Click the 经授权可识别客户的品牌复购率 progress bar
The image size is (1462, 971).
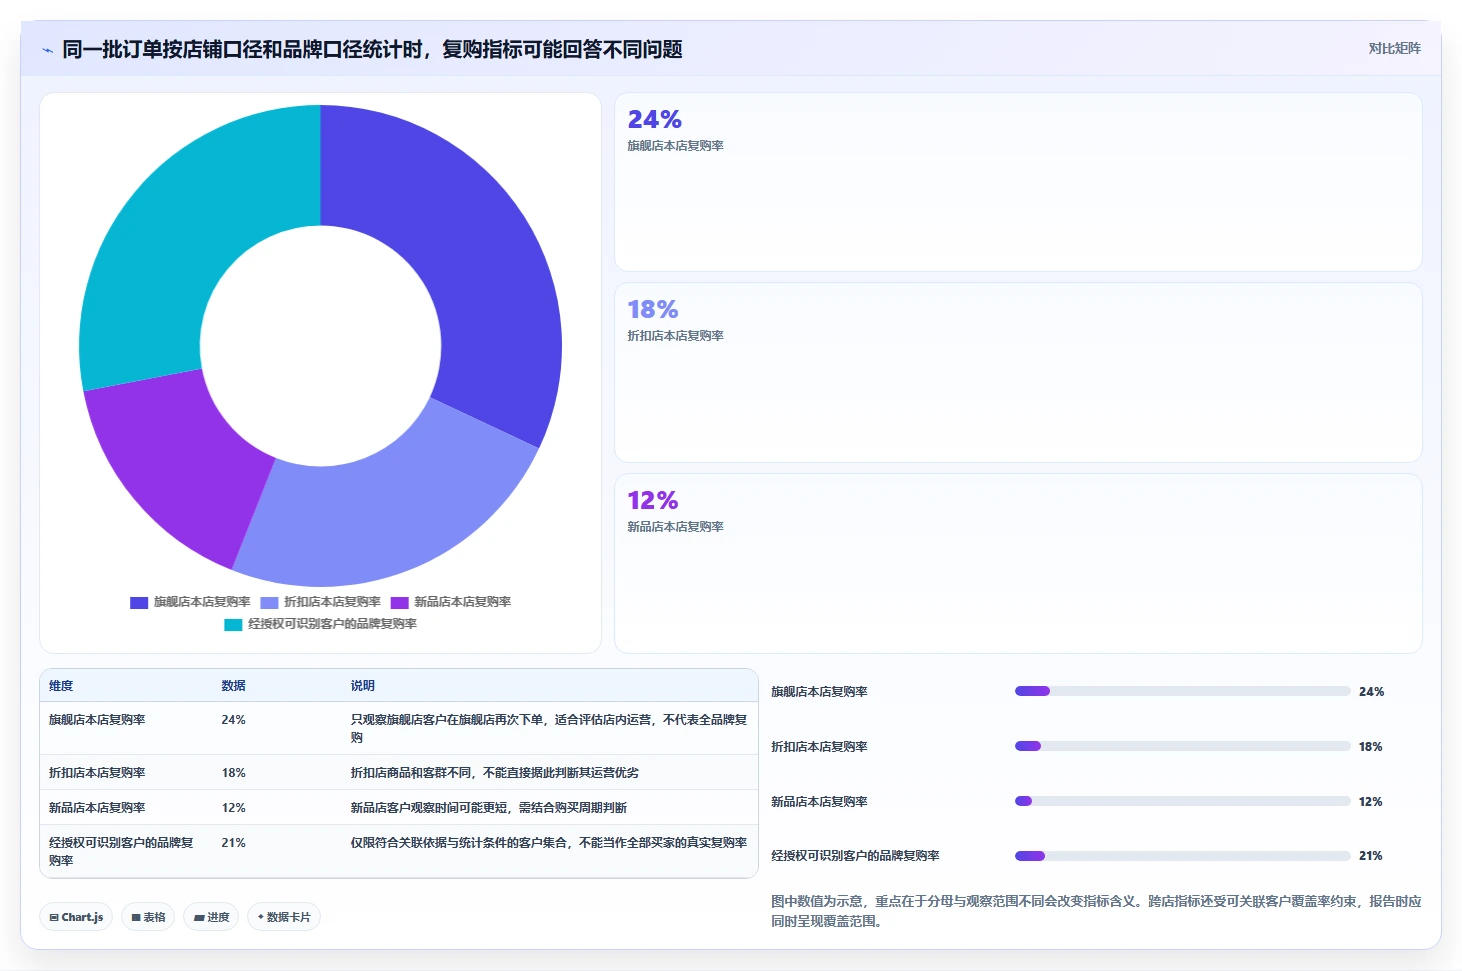click(1182, 856)
